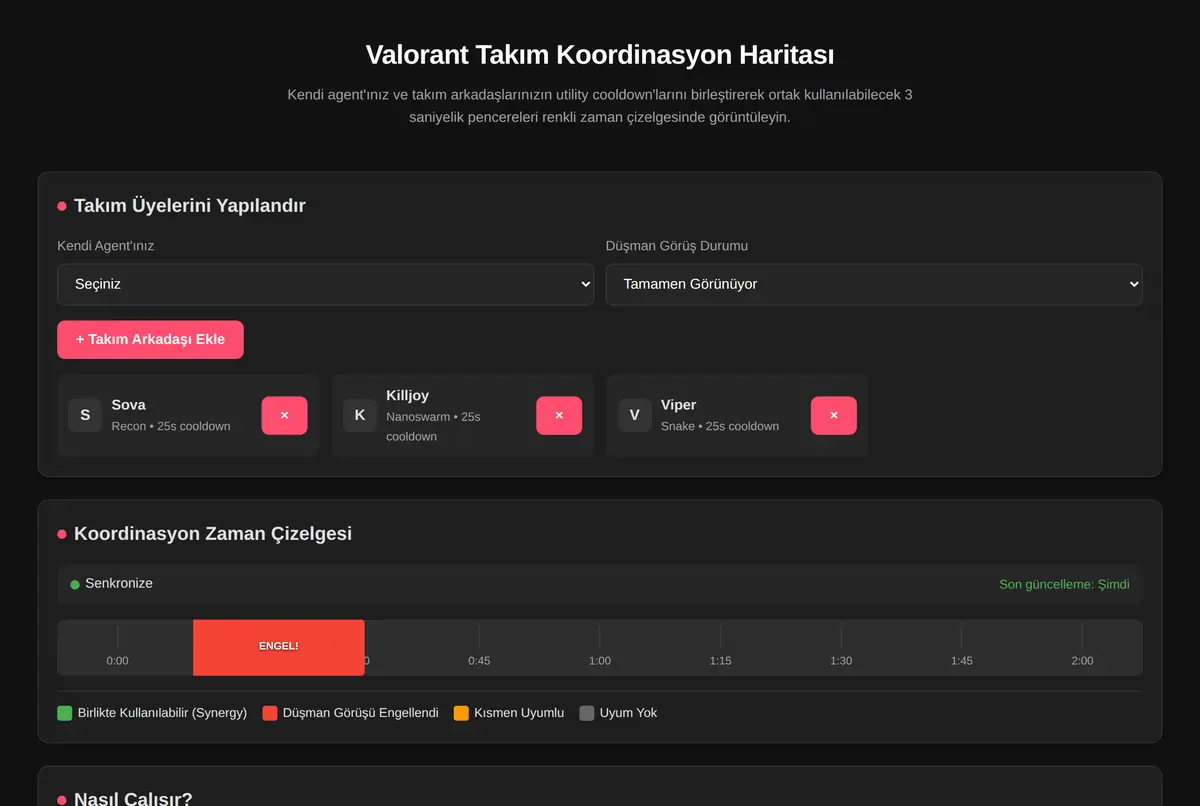Click the Viper avatar icon V
Viewport: 1200px width, 806px height.
click(634, 415)
